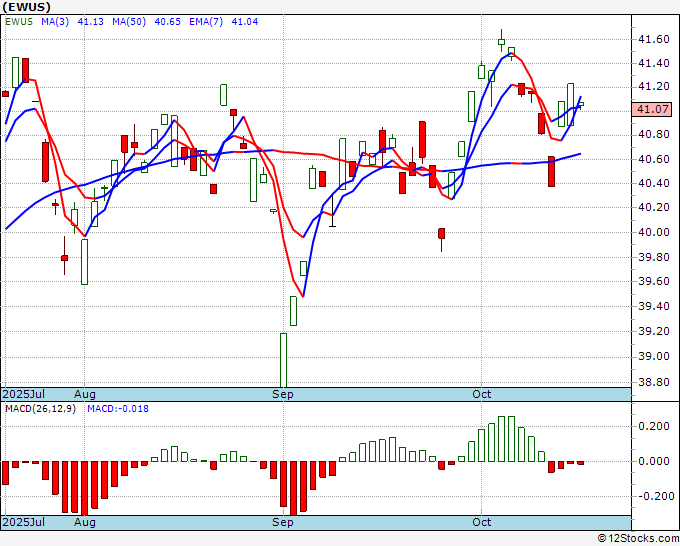Click the 39.20 price axis label
This screenshot has height=546, width=680.
(654, 331)
